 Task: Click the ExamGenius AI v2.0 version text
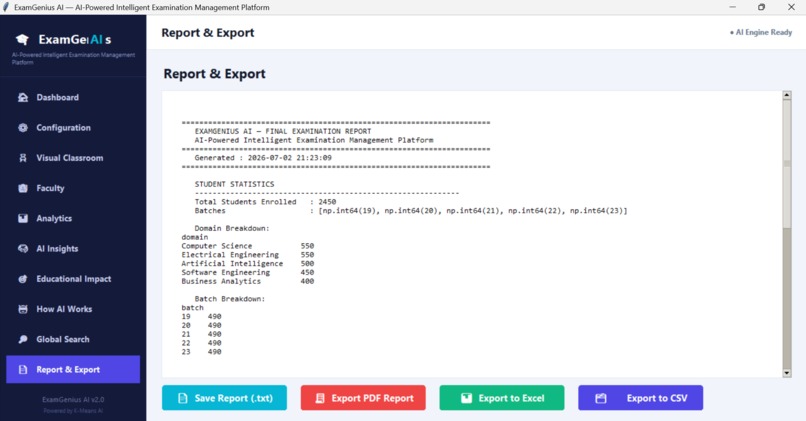73,399
